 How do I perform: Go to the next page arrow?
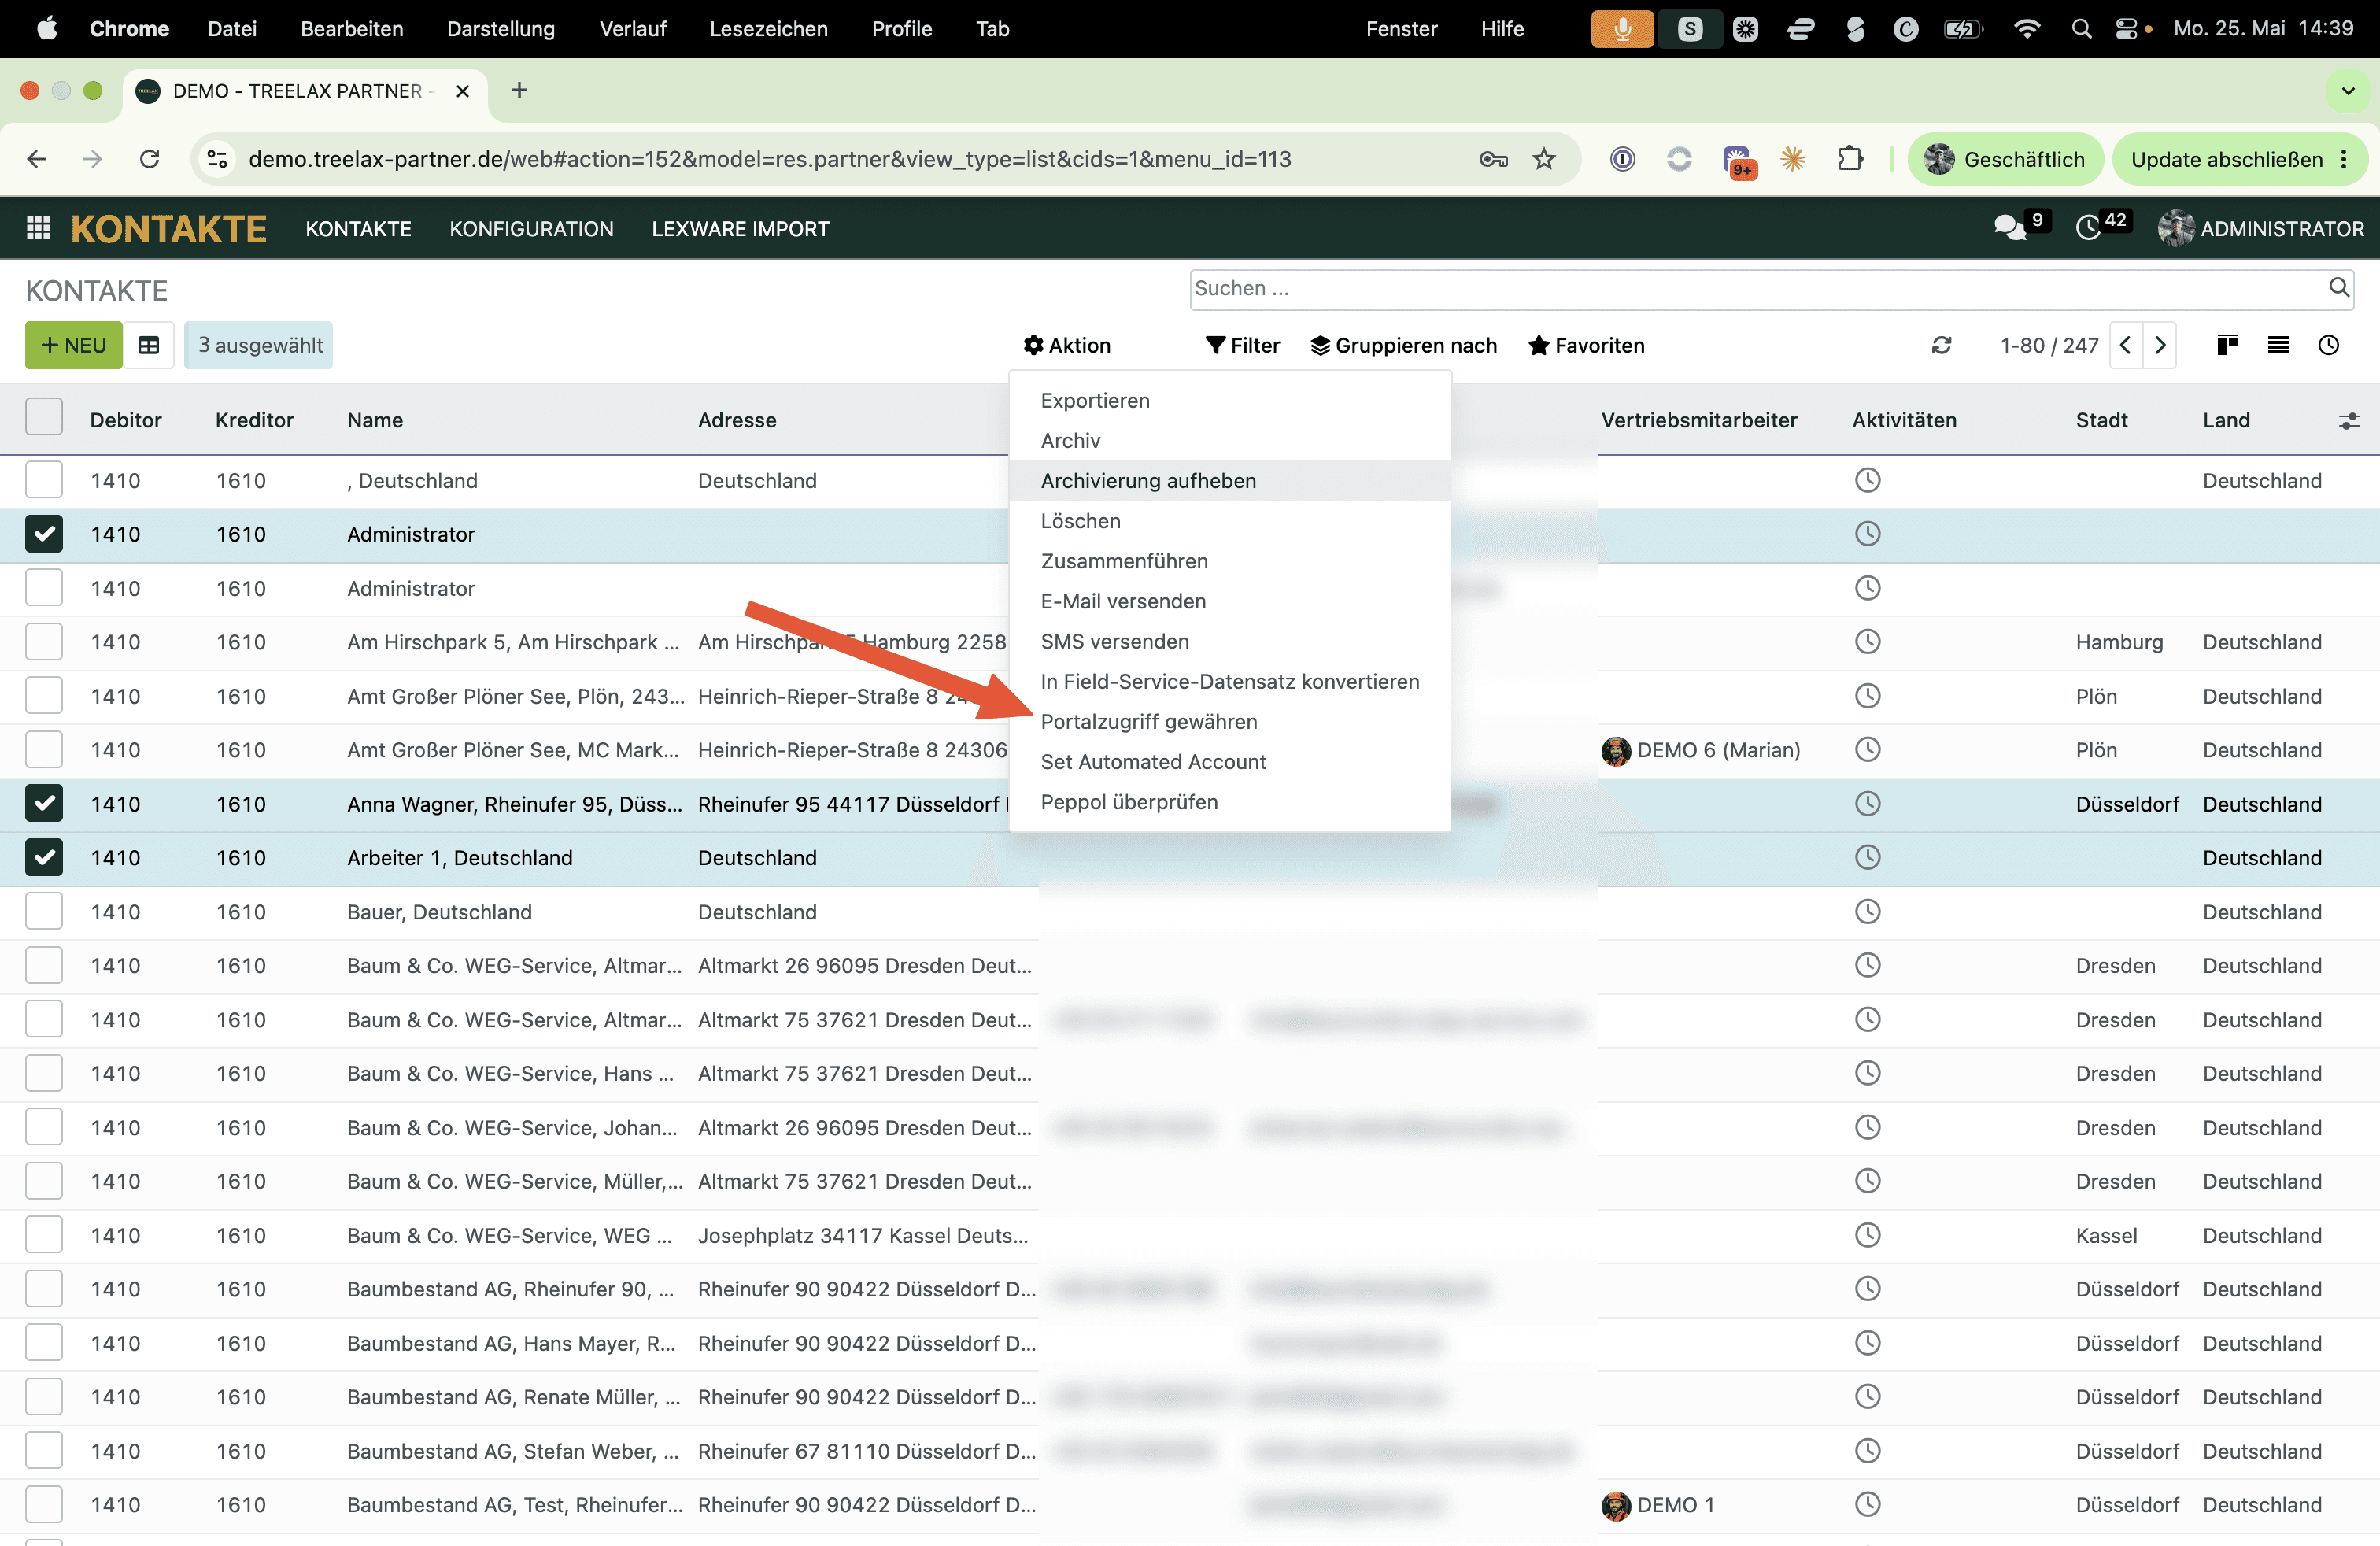[2160, 345]
